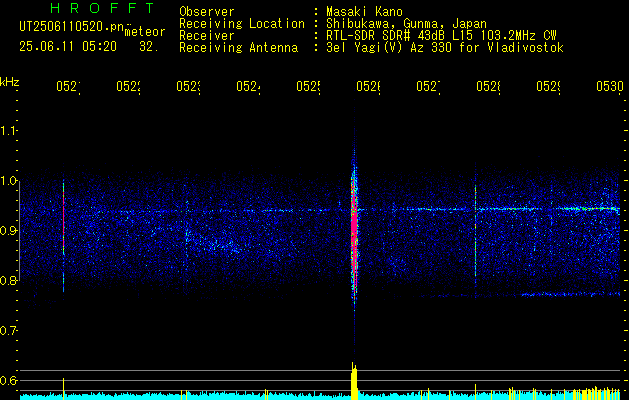Click the Receiver label
Screen dimensions: 629x400
(x=207, y=36)
